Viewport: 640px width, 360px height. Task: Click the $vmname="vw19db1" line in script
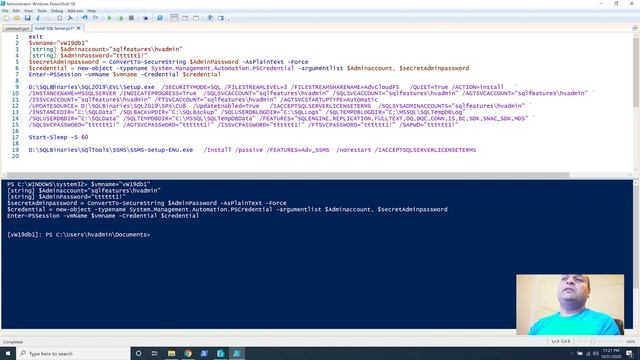58,43
